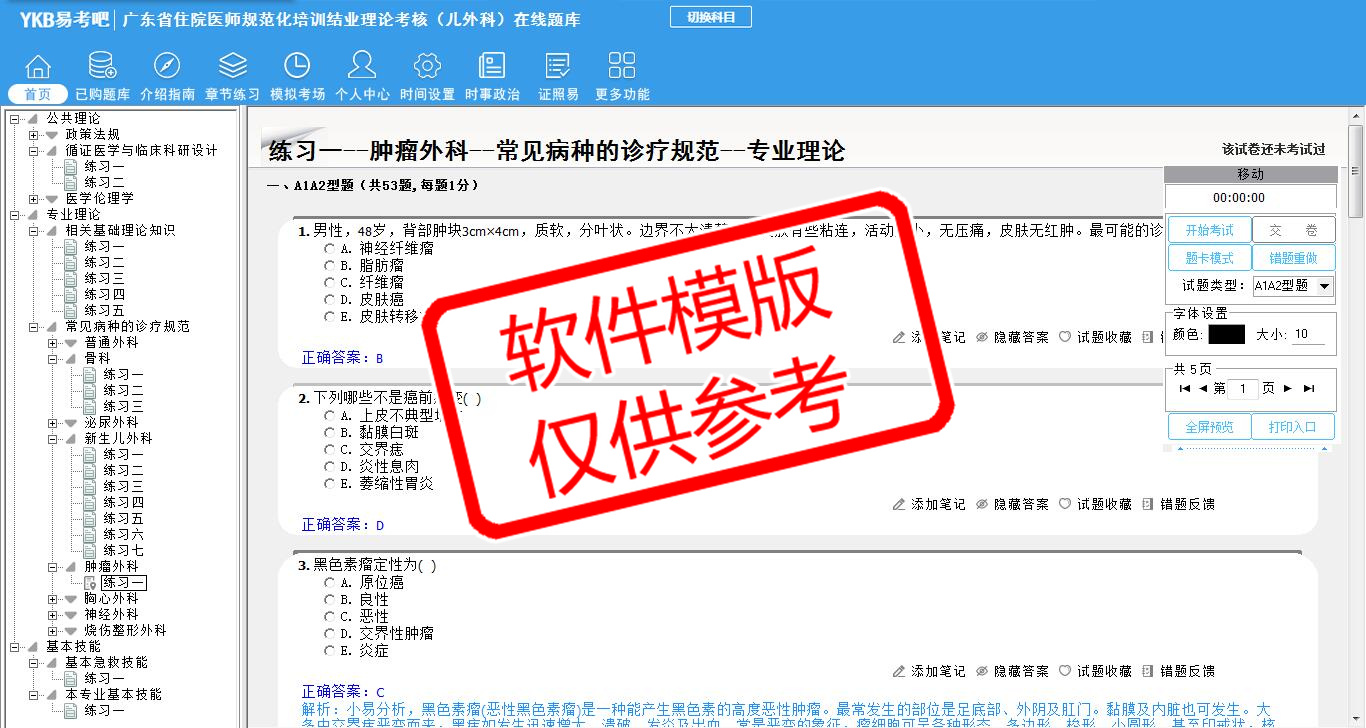1366x728 pixels.
Task: Open 时间设置 gear icon
Action: (x=427, y=67)
